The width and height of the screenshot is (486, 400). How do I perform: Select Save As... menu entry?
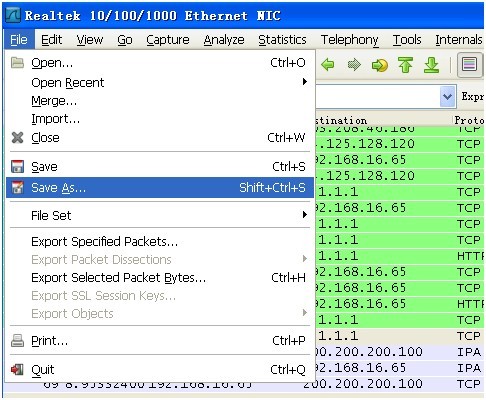tap(160, 188)
